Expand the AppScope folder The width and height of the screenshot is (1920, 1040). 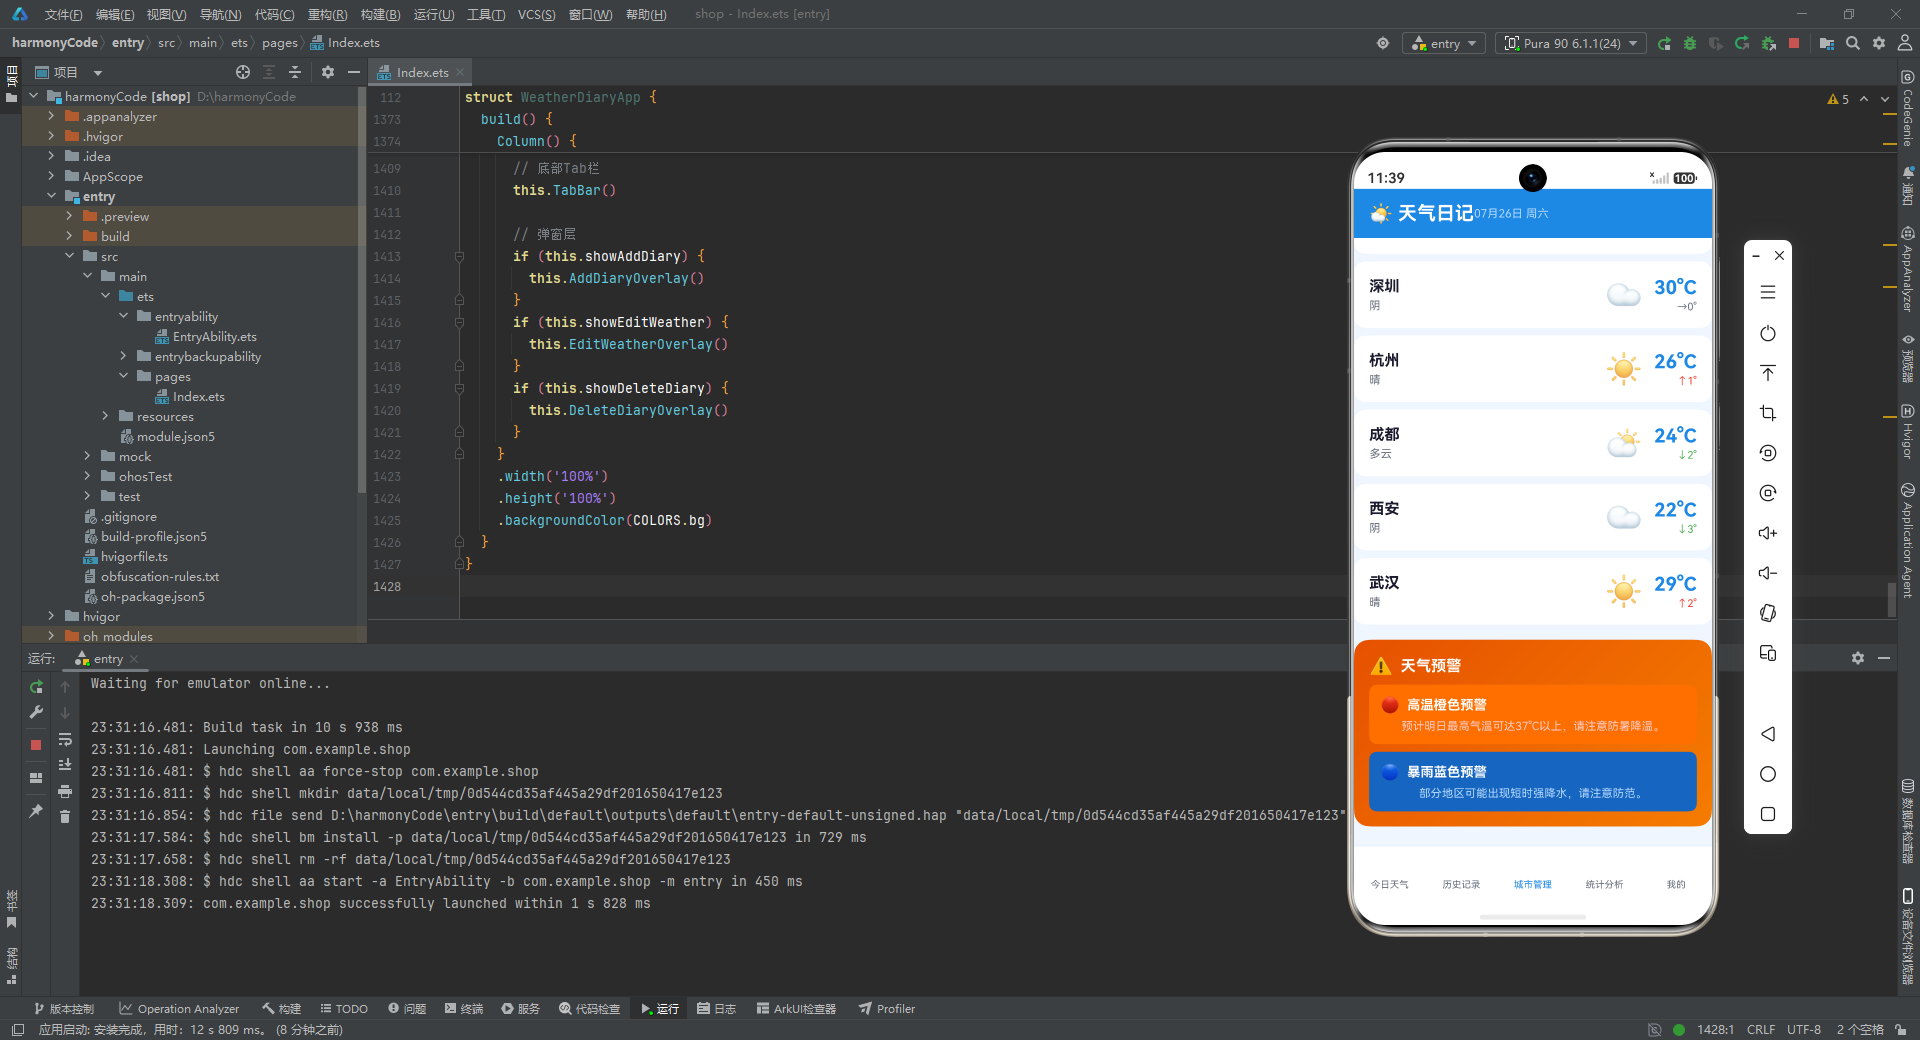click(x=51, y=176)
